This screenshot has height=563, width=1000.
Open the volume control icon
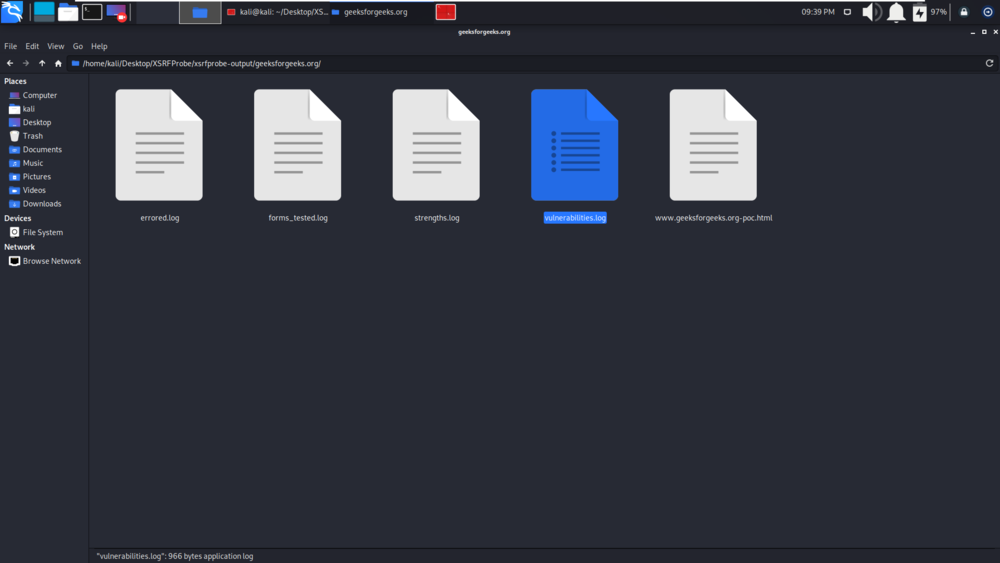871,12
